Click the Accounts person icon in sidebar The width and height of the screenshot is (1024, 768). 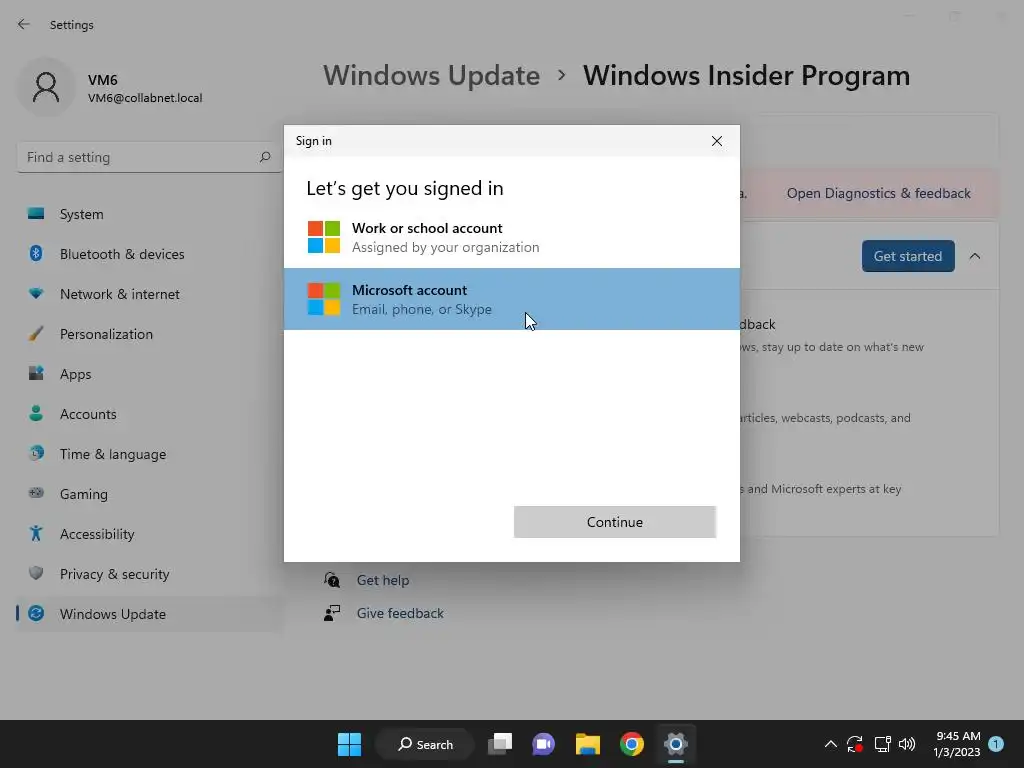click(36, 413)
